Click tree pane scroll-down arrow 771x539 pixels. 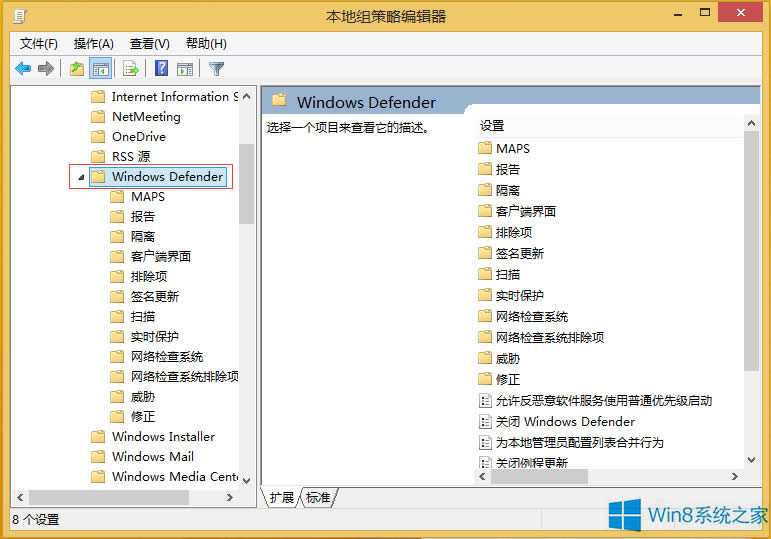247,480
